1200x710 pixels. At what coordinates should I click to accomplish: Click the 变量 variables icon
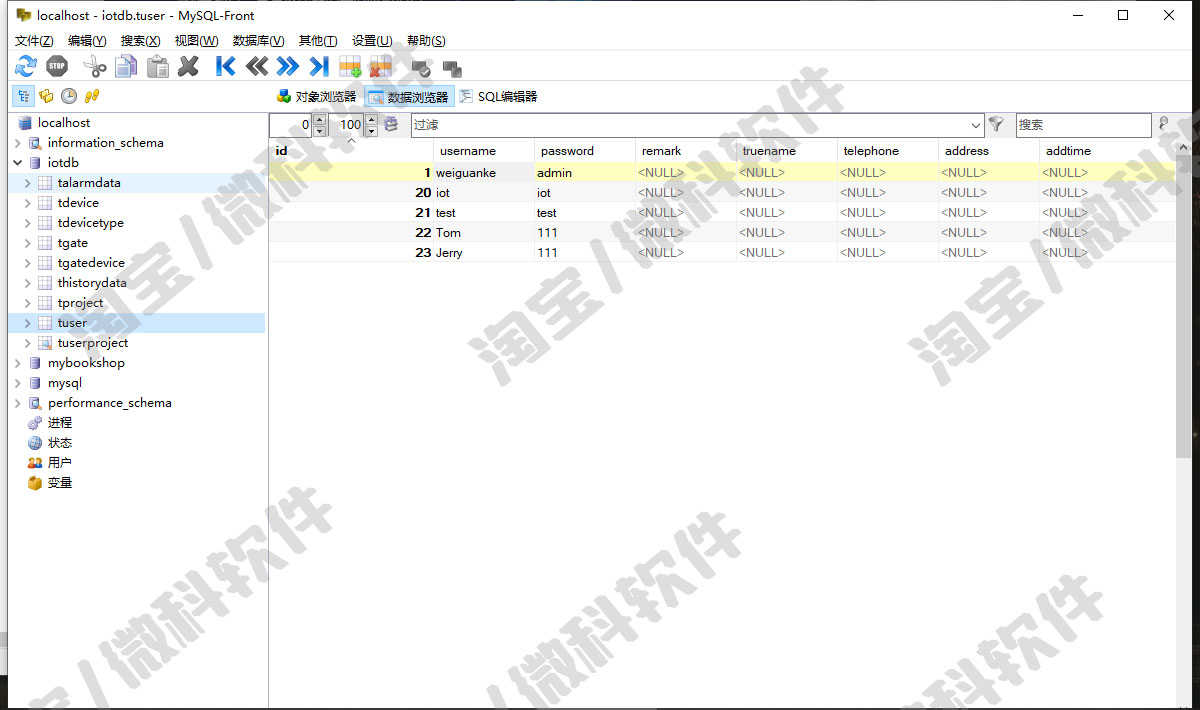[35, 483]
